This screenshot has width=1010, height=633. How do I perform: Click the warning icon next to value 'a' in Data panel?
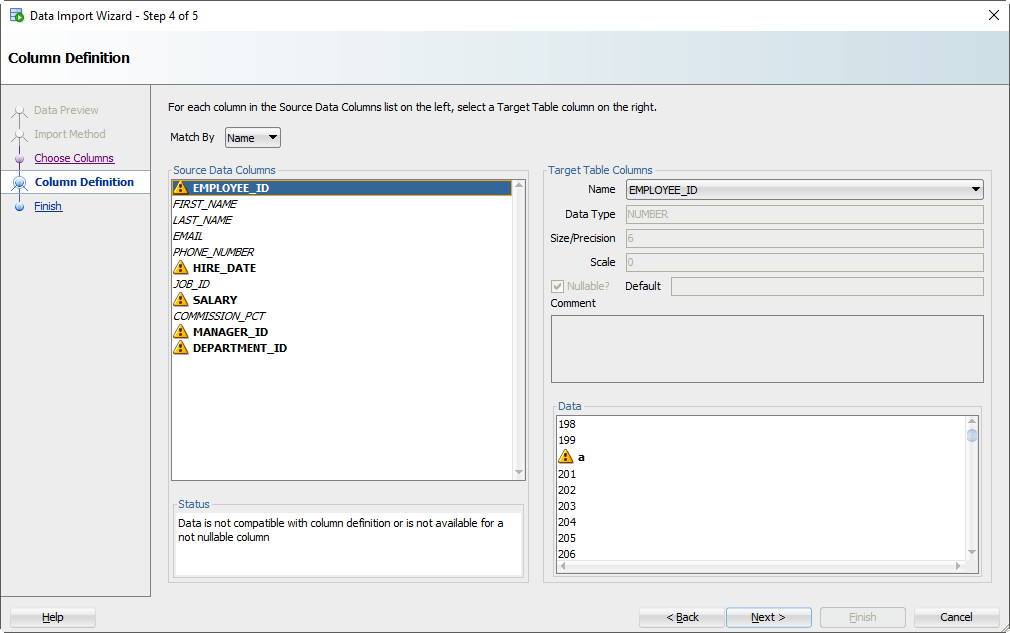tap(566, 457)
